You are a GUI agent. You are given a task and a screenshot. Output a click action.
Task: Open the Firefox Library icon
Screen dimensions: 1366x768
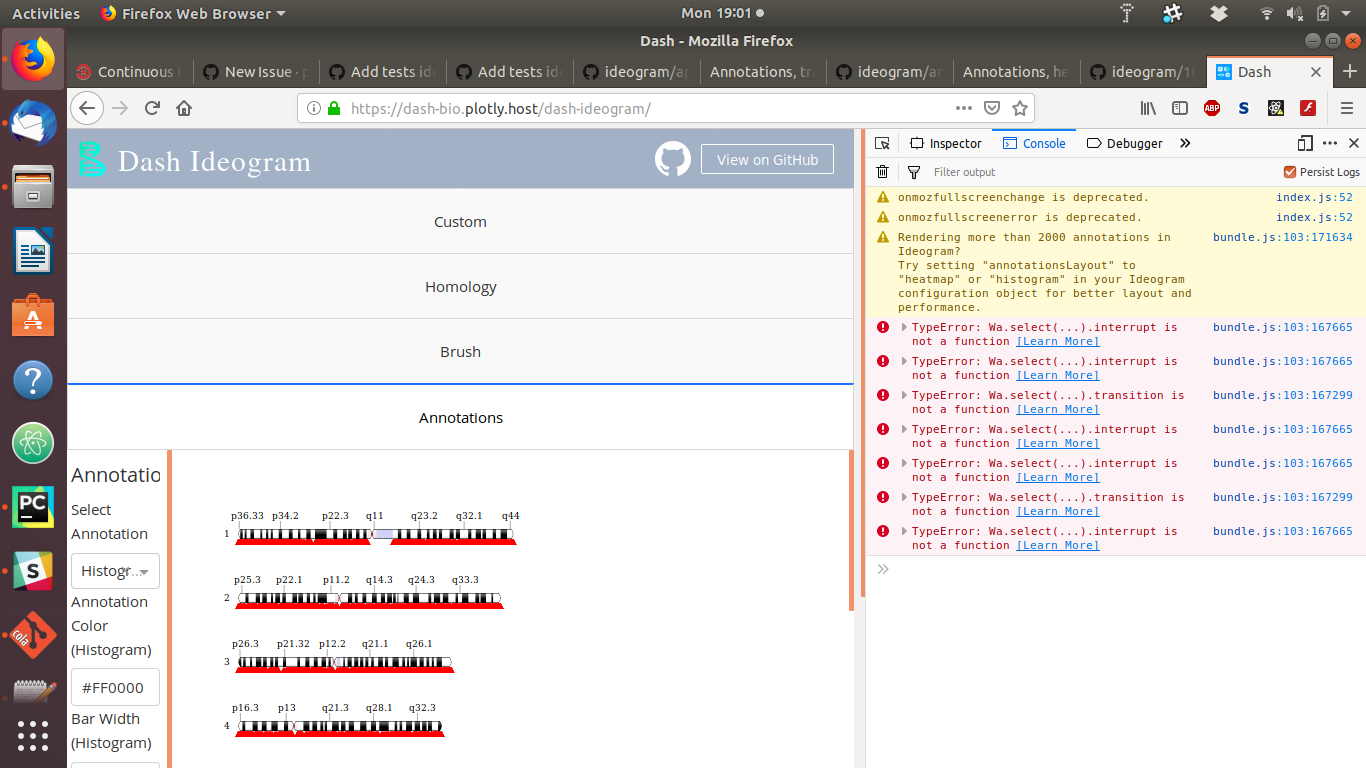[x=1150, y=108]
